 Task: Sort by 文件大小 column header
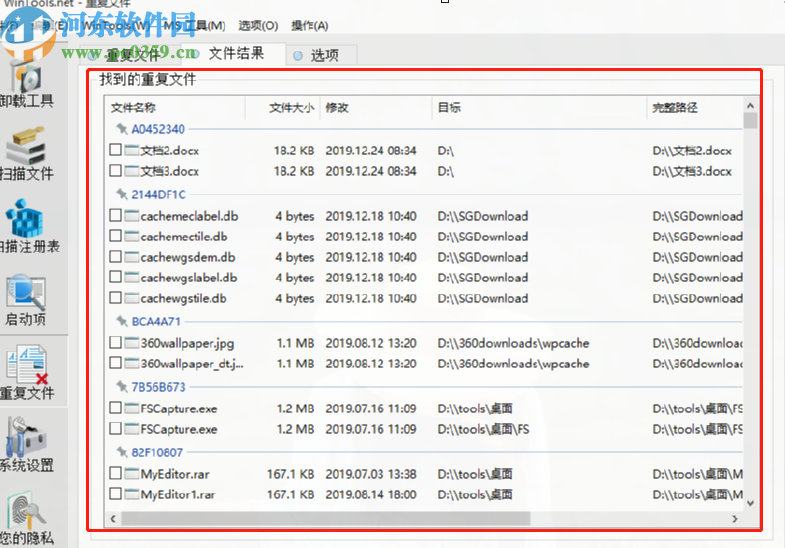click(x=291, y=108)
